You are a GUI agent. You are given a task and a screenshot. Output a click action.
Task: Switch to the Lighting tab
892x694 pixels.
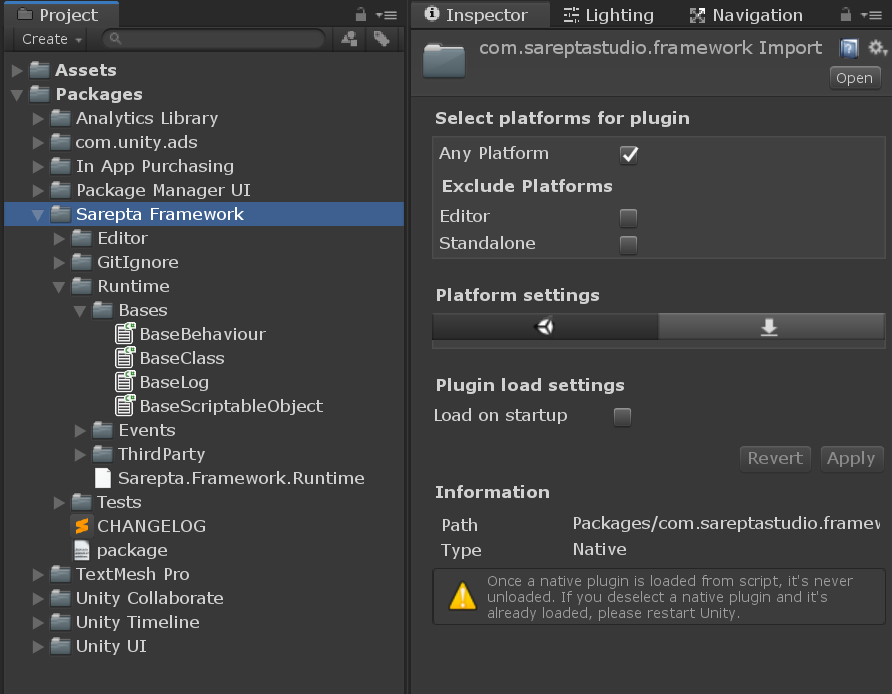pos(608,15)
